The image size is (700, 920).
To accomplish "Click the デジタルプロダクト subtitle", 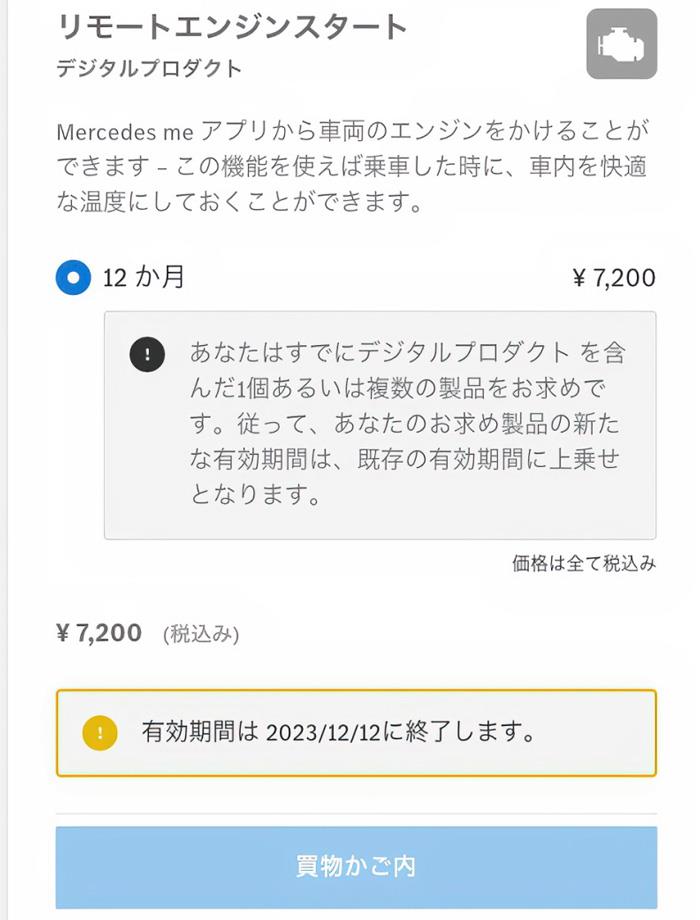I will [149, 68].
